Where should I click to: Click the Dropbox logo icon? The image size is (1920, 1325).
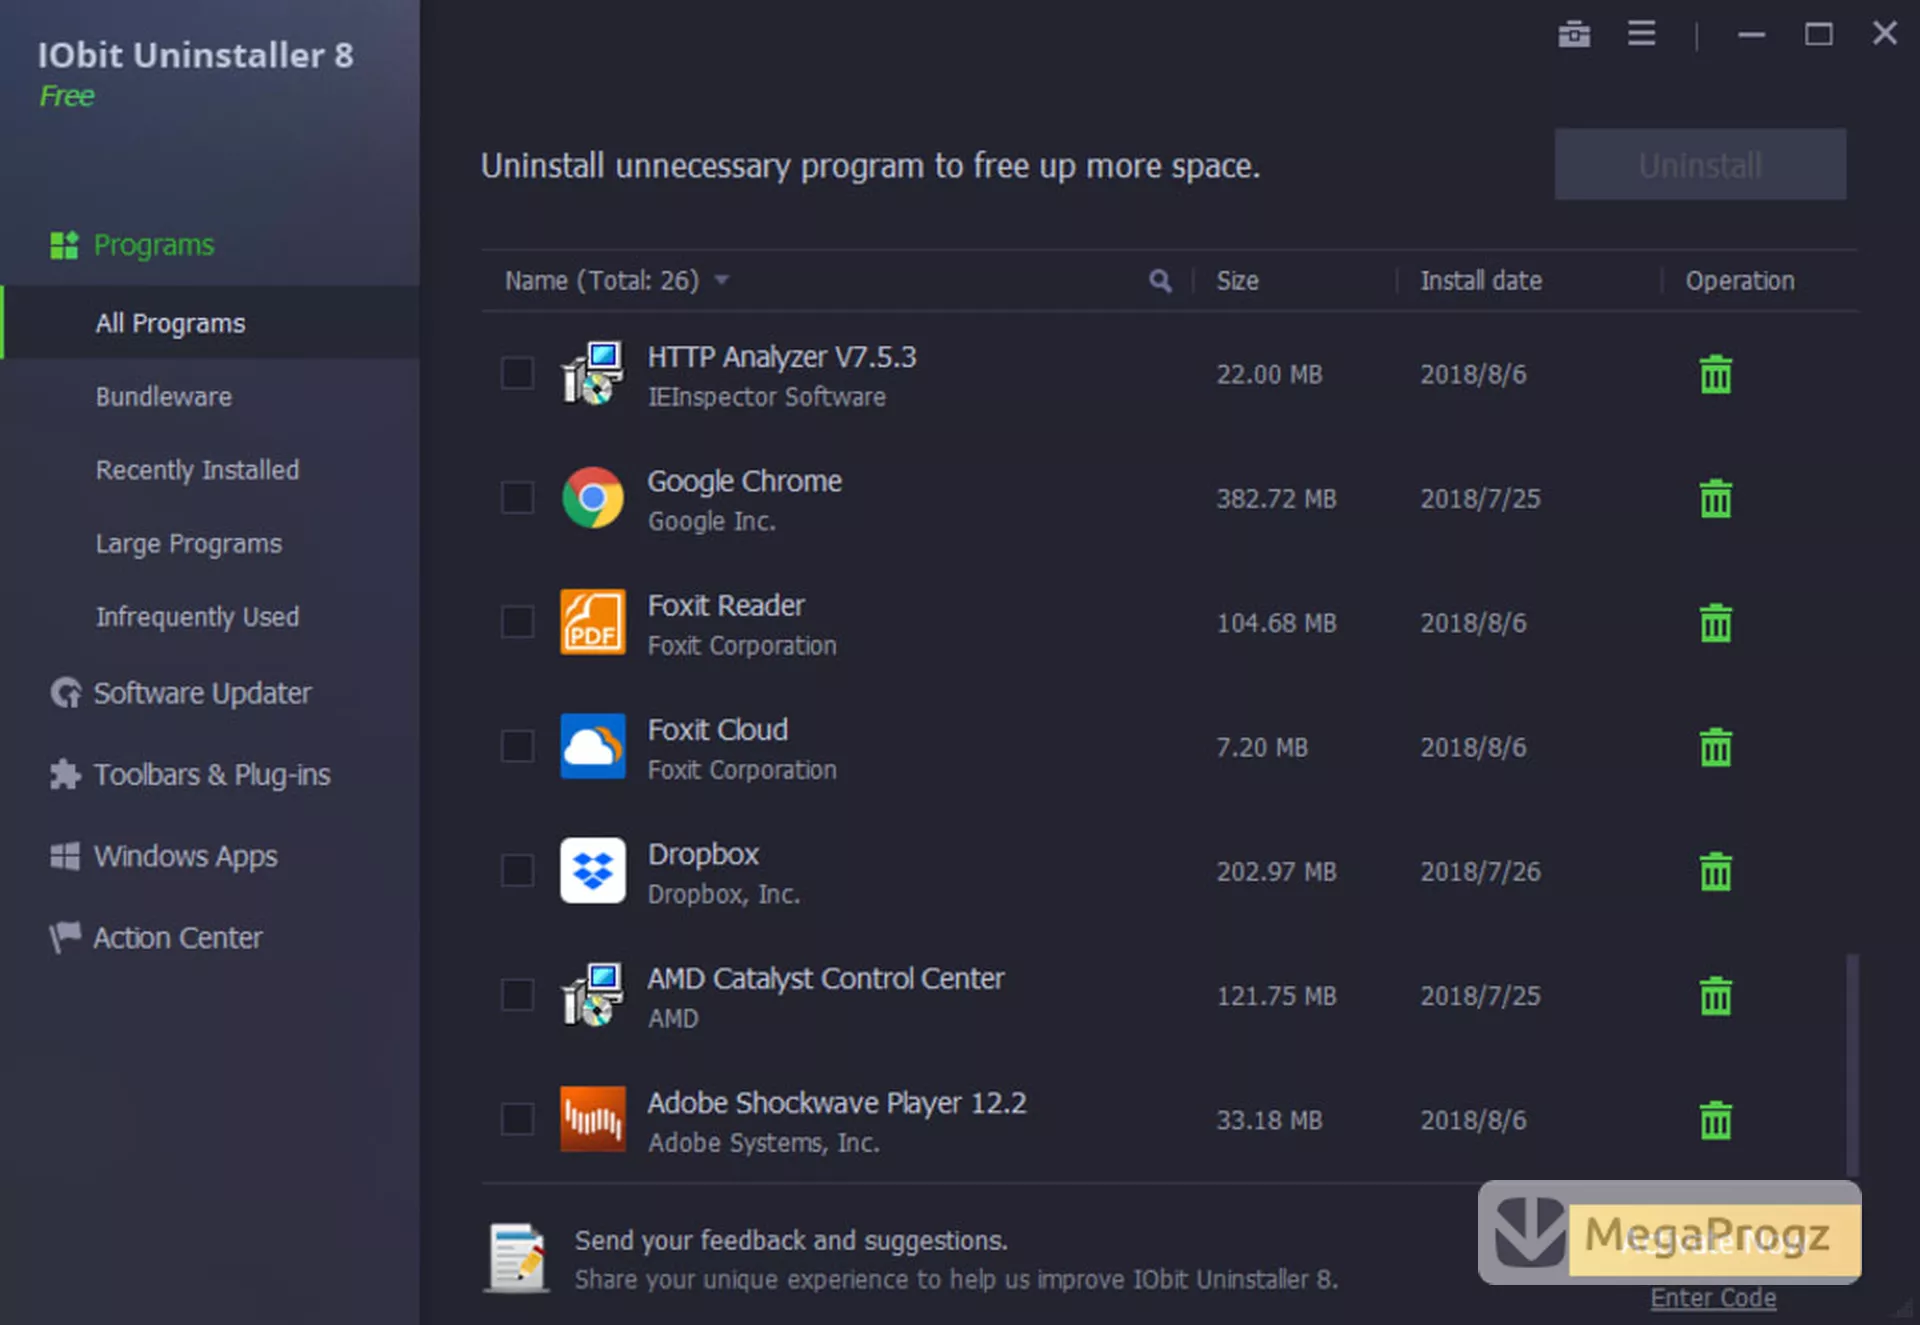coord(592,870)
